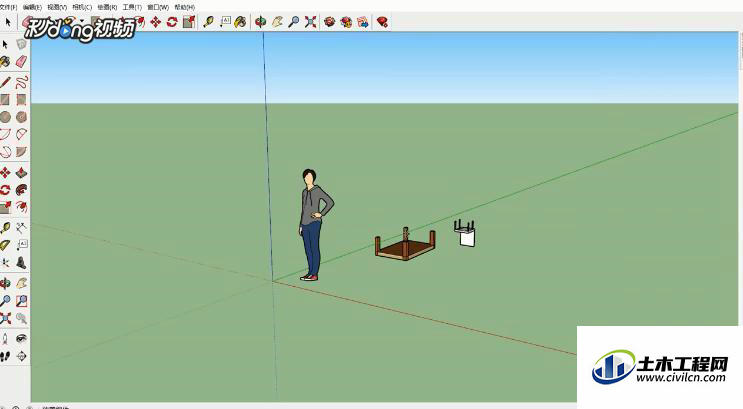The image size is (743, 409).
Task: Select the Freehand squiggle tool
Action: coord(21,82)
